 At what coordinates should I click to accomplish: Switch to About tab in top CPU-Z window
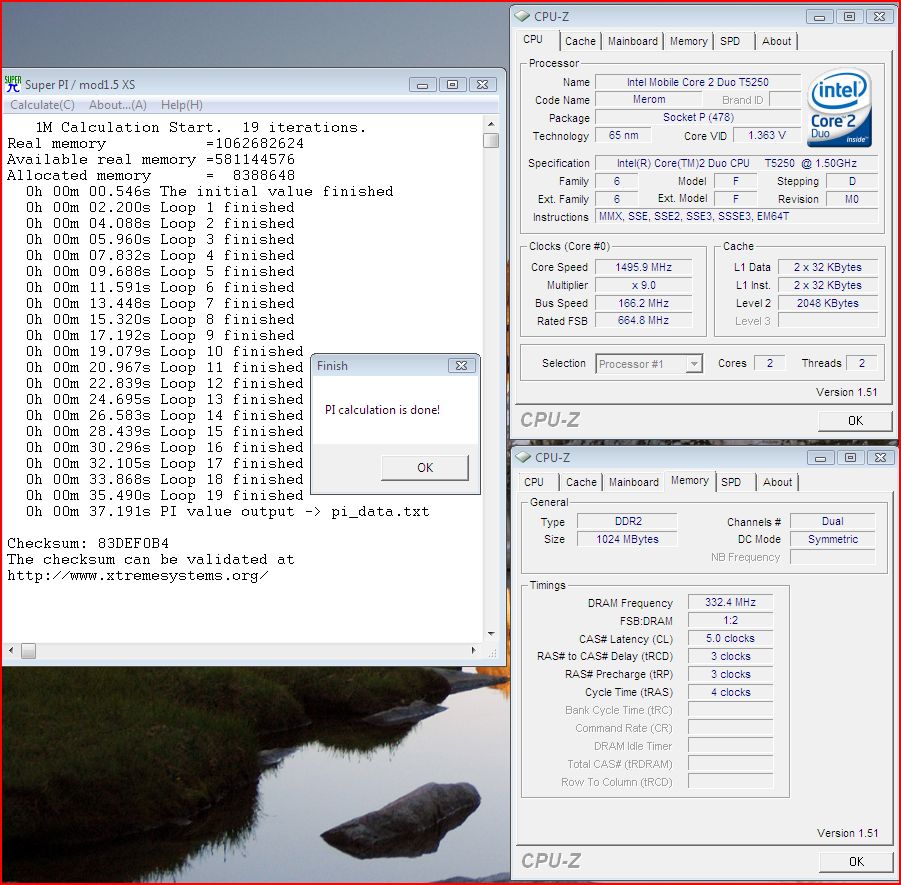point(776,41)
